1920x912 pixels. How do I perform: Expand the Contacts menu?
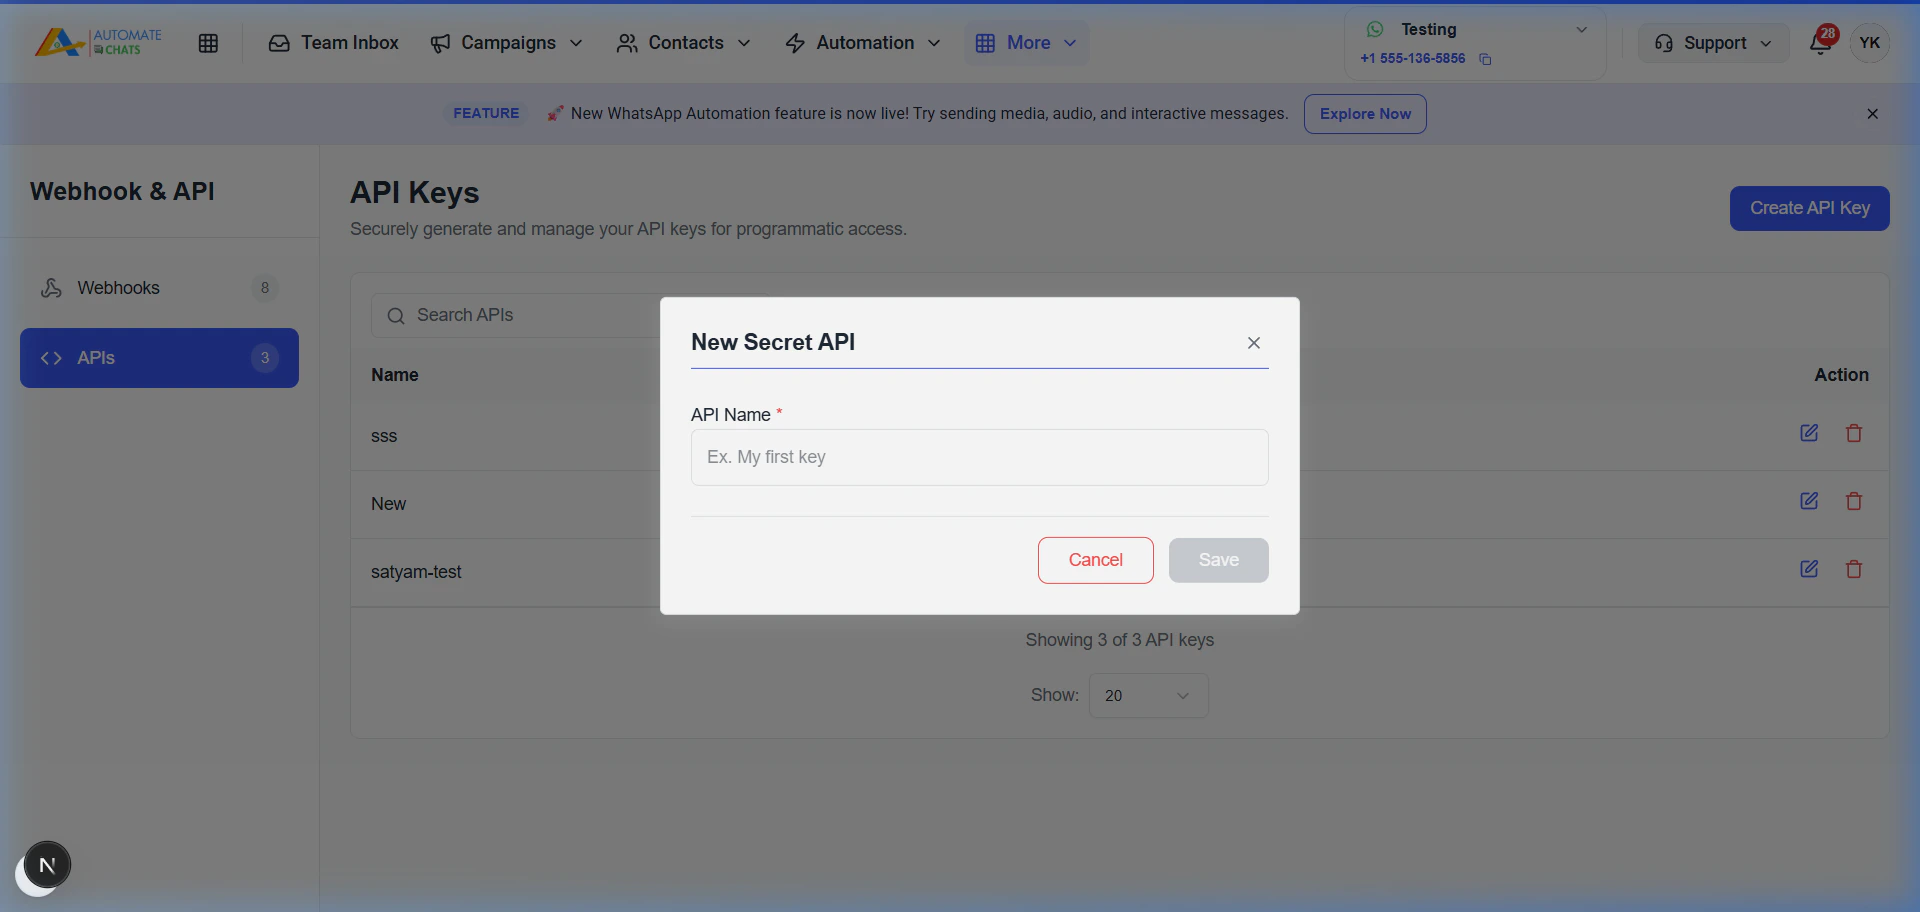click(684, 43)
